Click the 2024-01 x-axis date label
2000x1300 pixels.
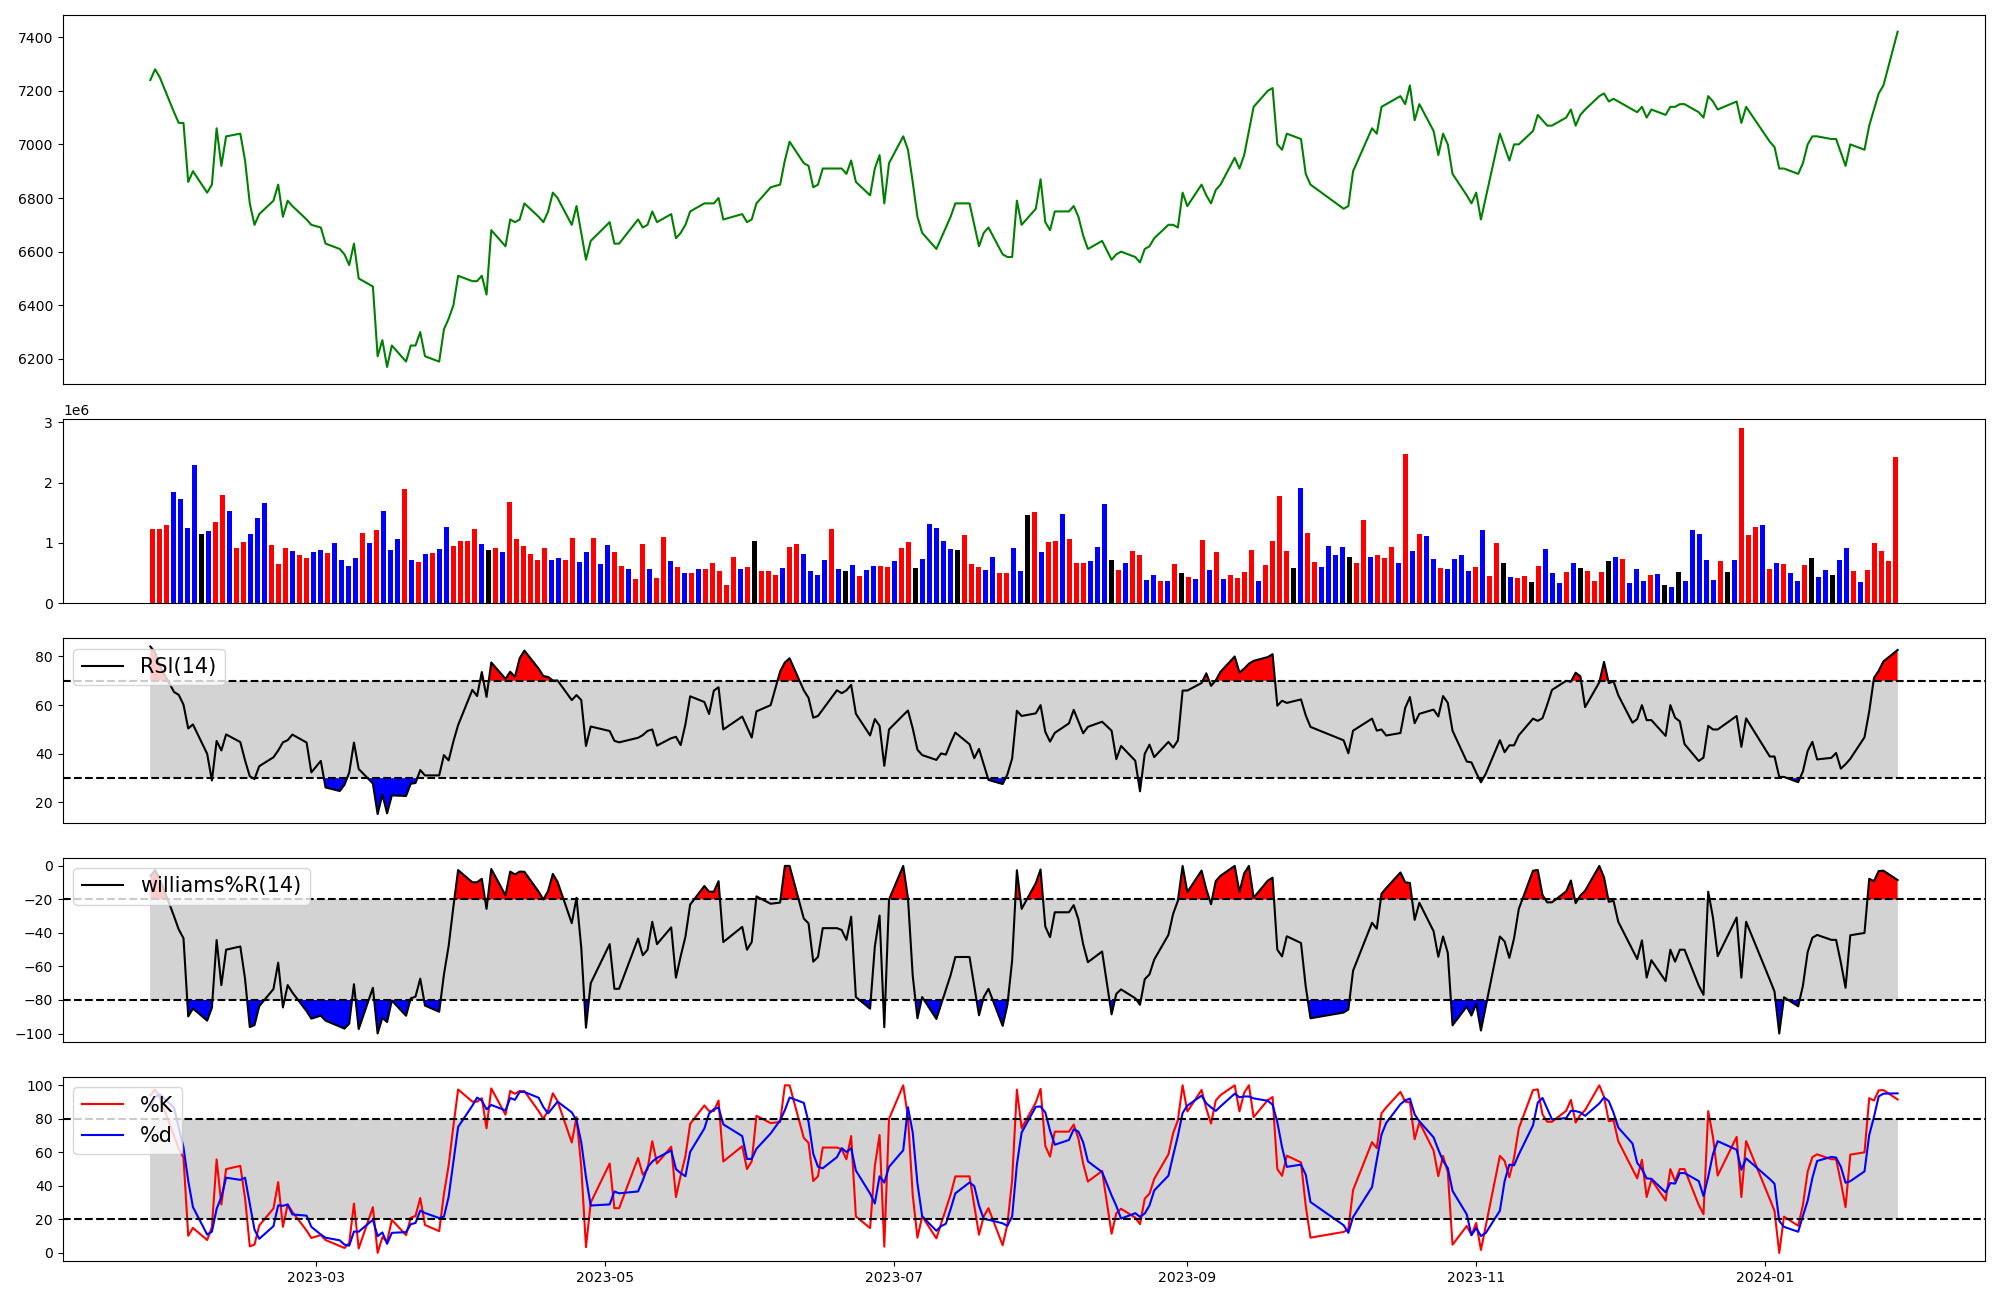1765,1277
